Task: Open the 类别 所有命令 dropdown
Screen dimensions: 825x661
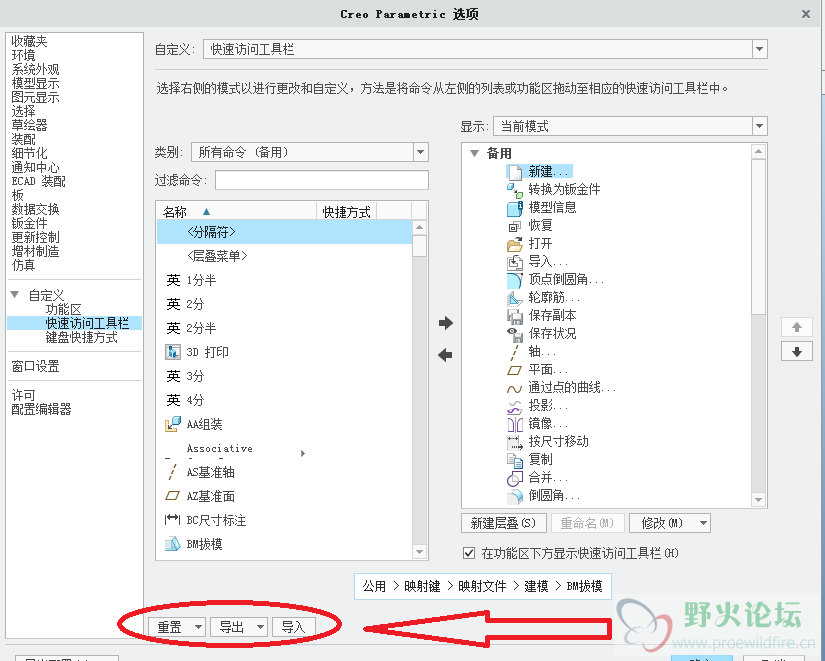Action: coord(420,153)
